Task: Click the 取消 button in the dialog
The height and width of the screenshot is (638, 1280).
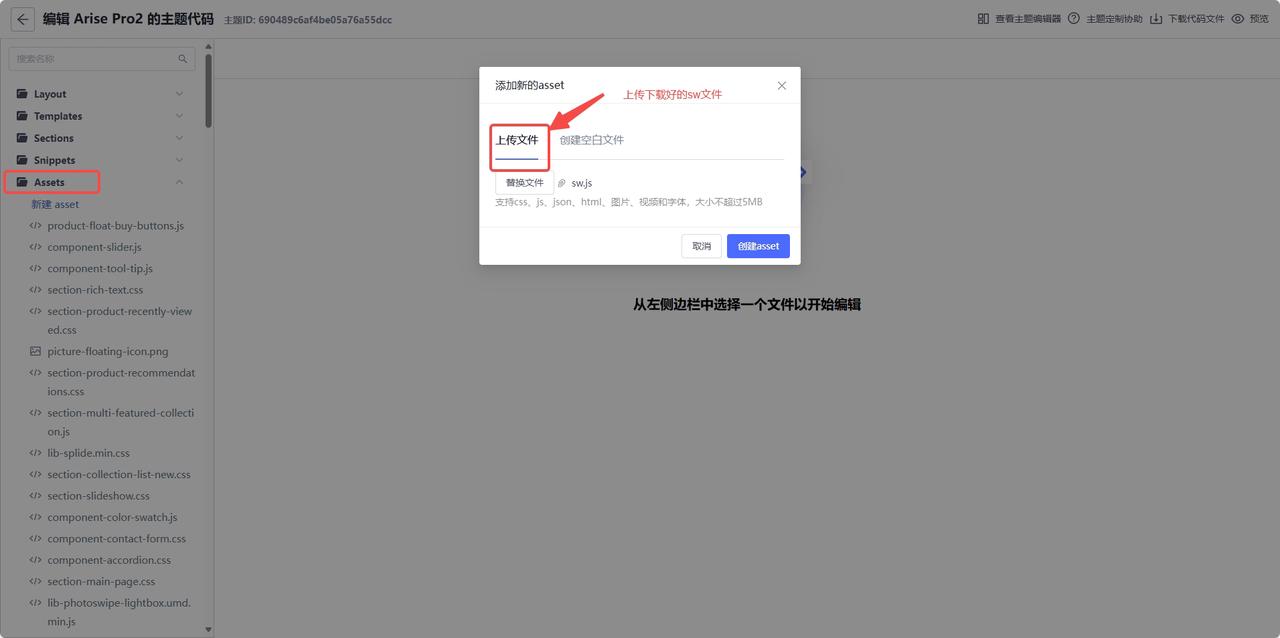Action: click(701, 246)
